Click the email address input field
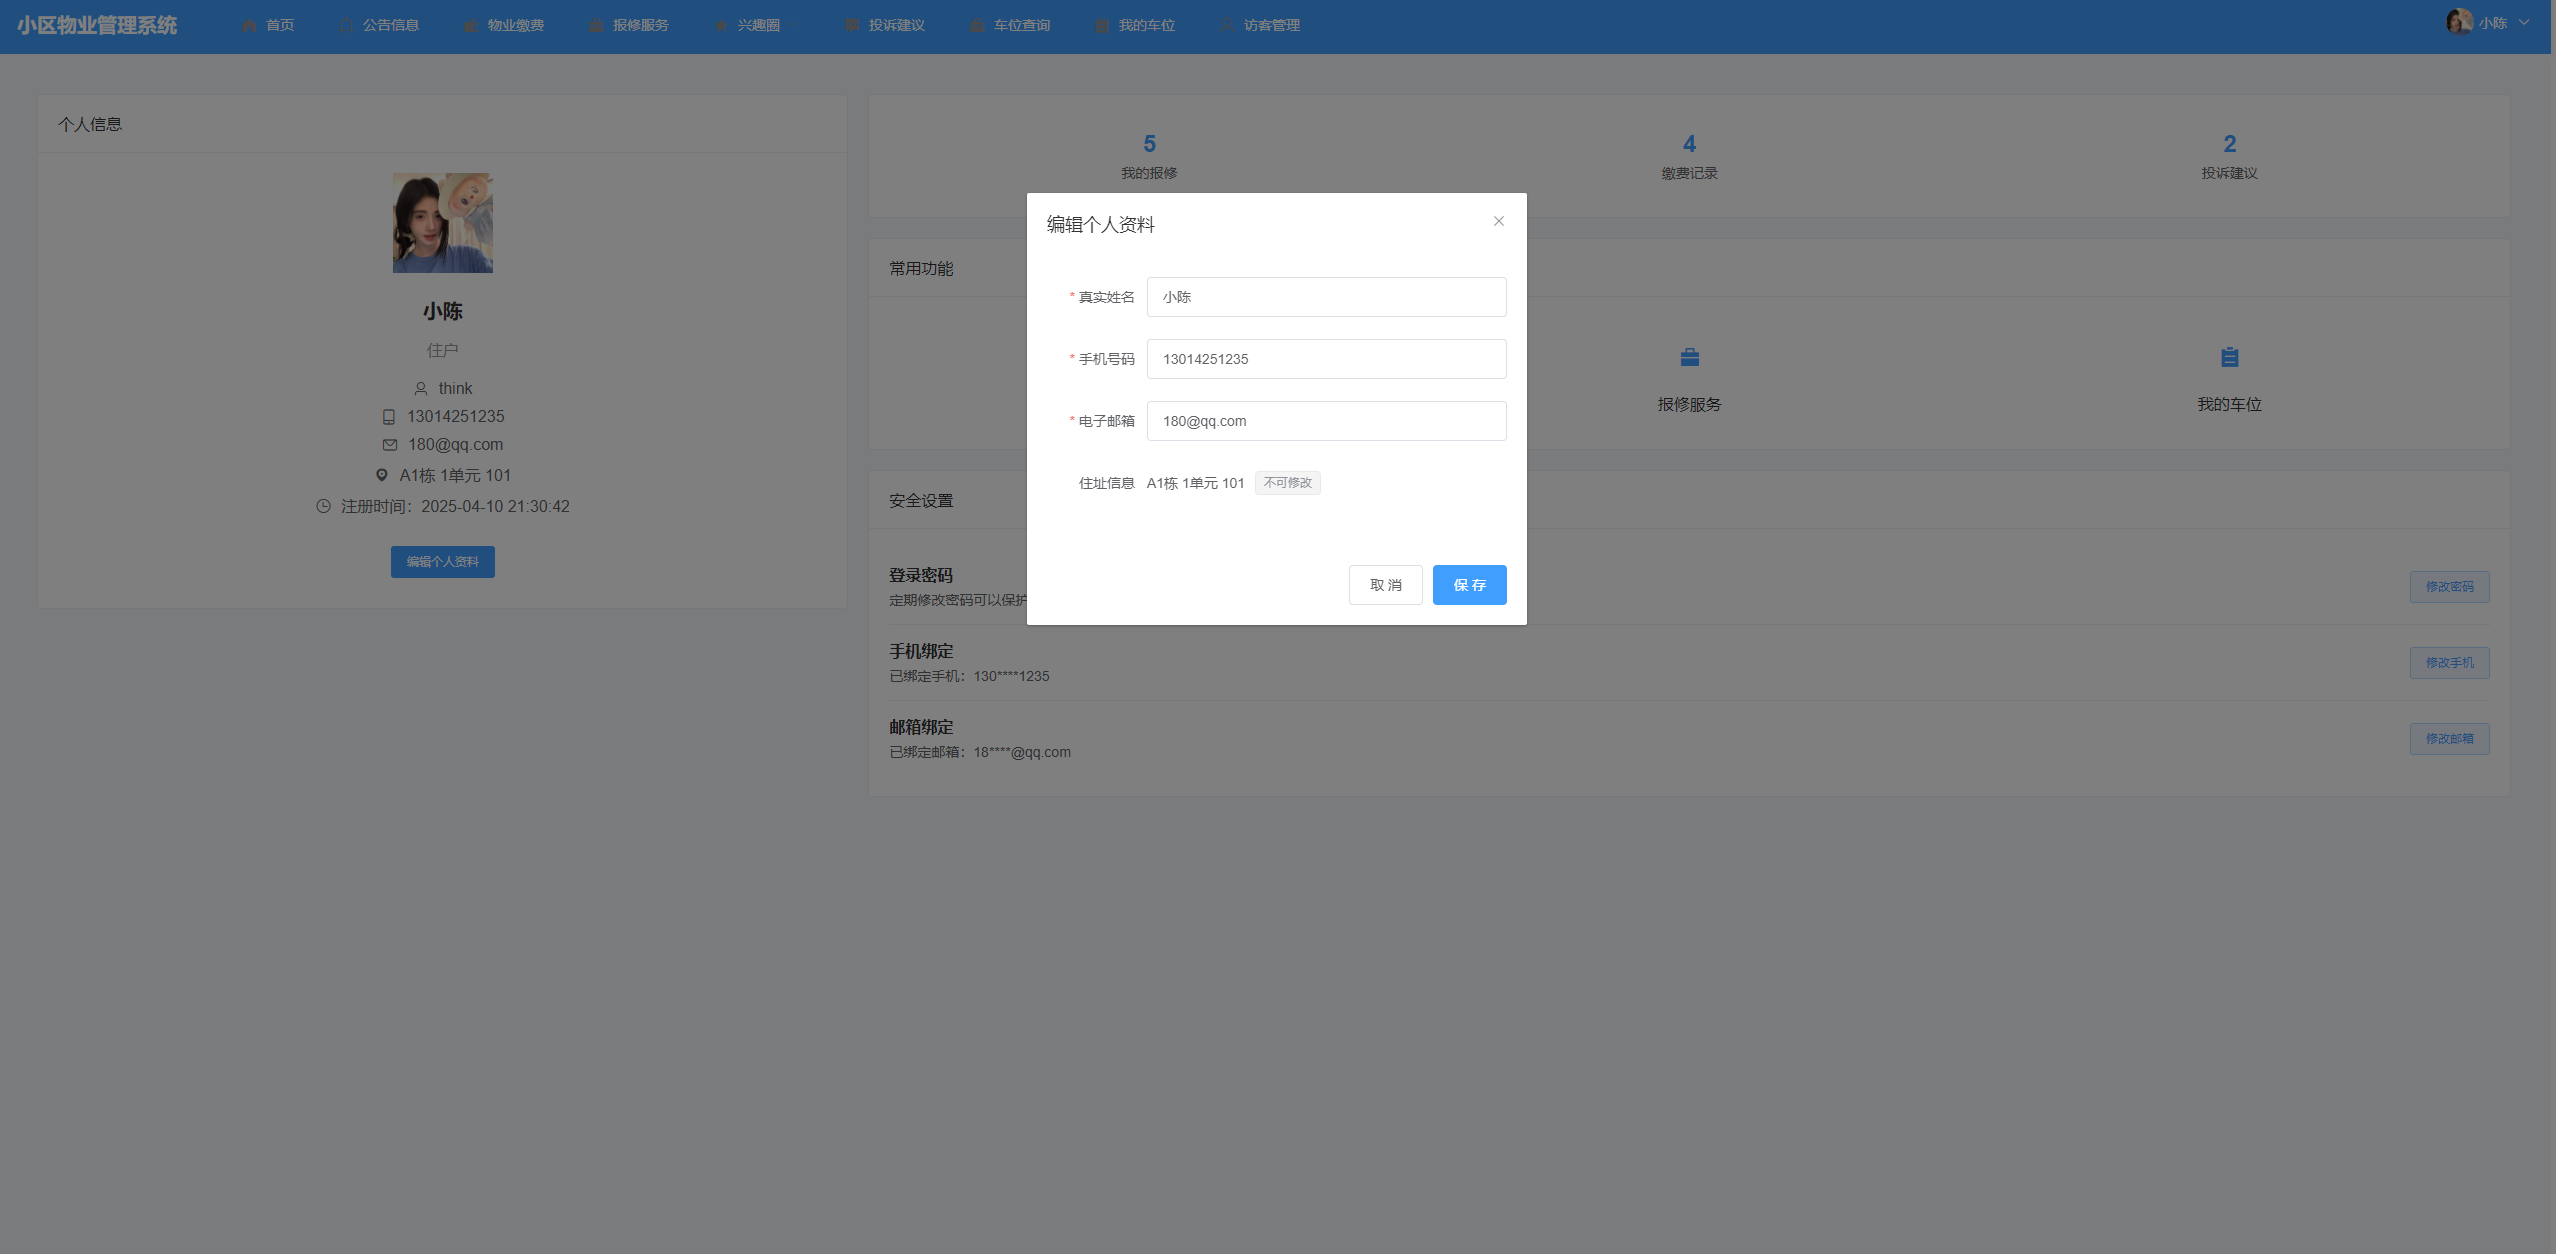This screenshot has height=1254, width=2556. point(1325,421)
